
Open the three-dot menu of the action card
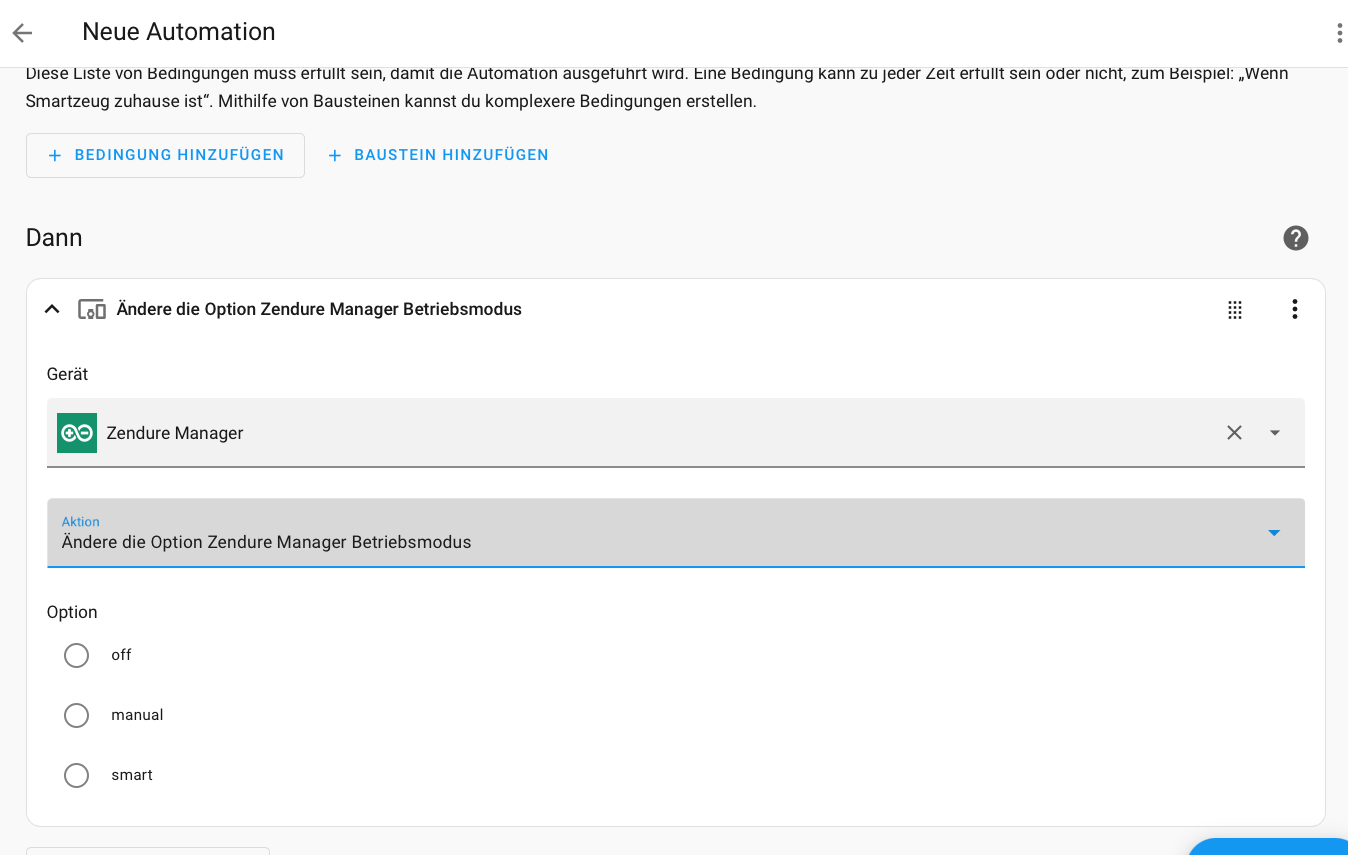1294,309
